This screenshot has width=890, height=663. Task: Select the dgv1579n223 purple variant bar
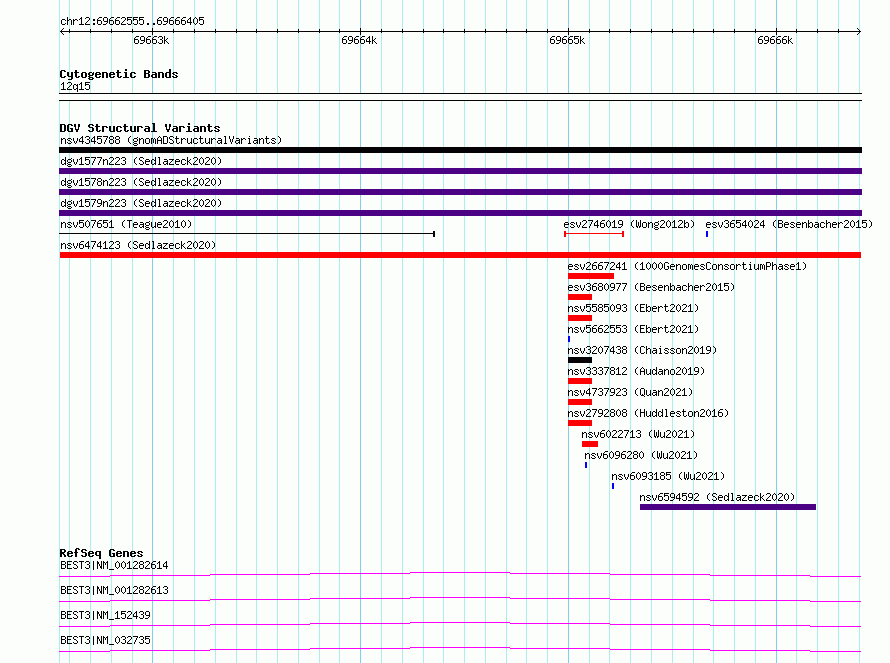pos(460,213)
